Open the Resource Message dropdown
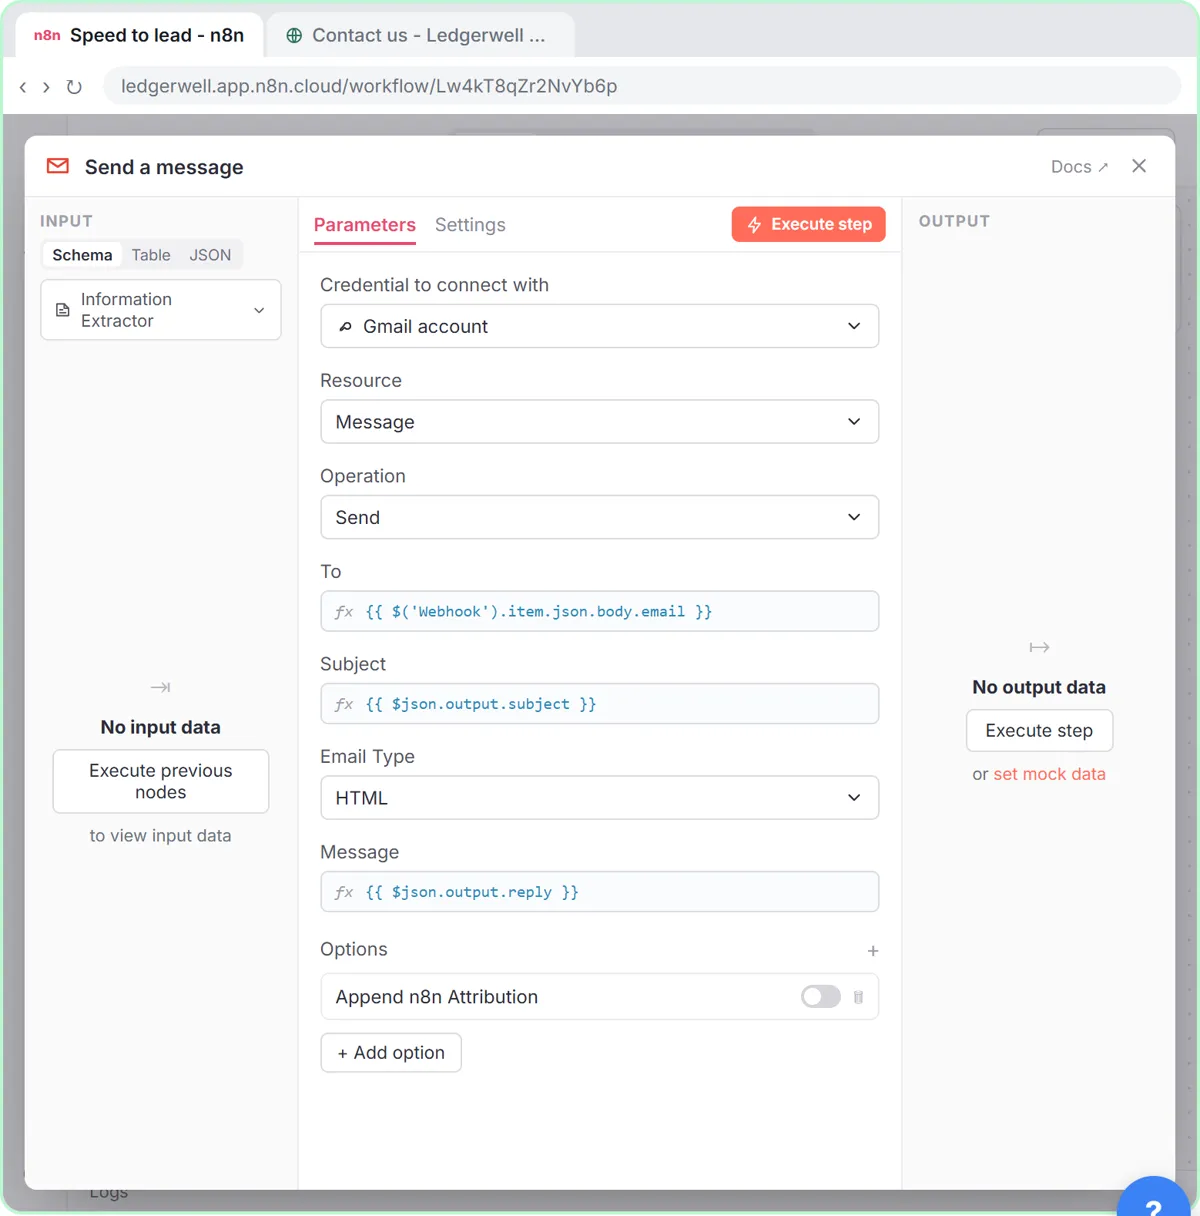1200x1216 pixels. tap(600, 422)
